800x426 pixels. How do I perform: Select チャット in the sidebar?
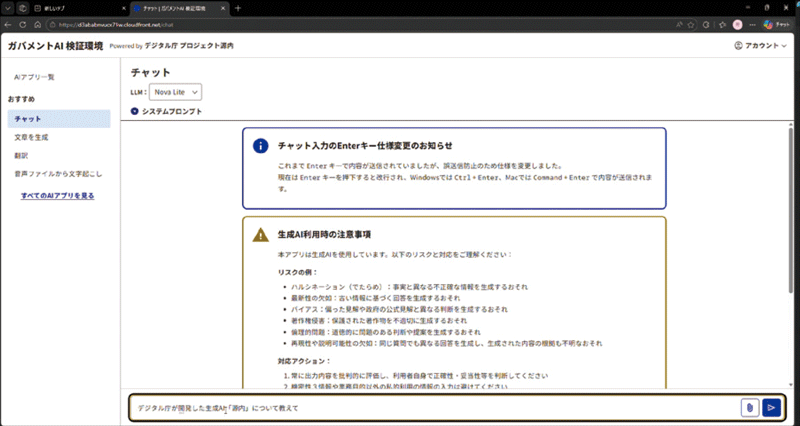(59, 119)
